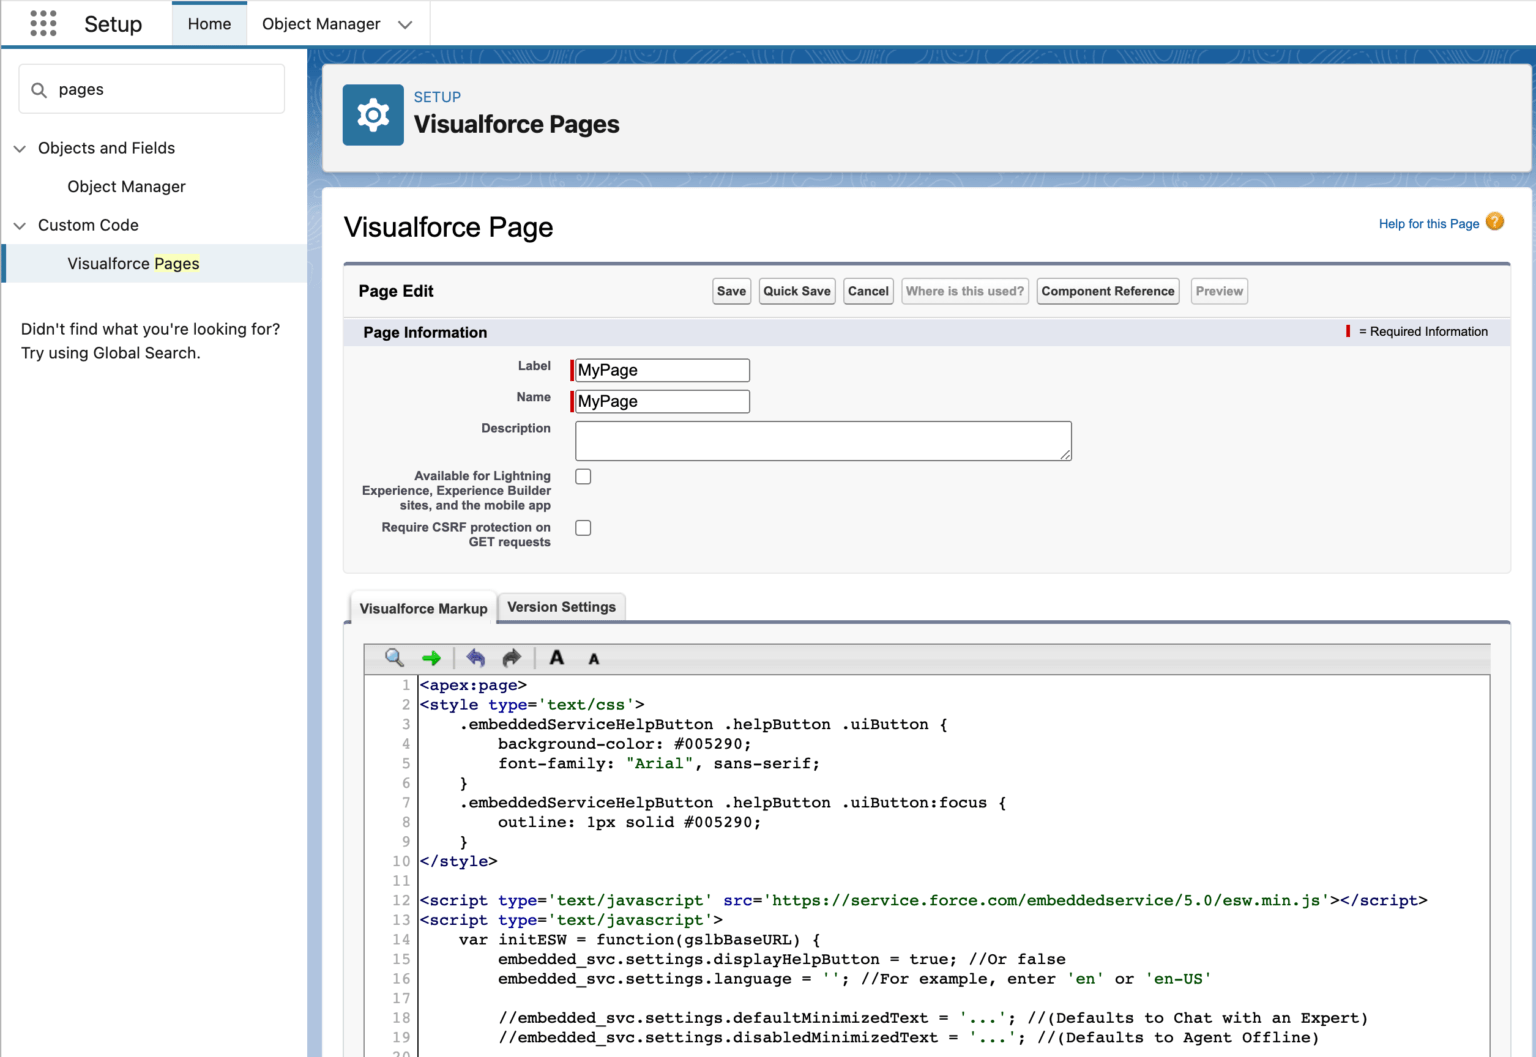Increase editor font size with the large A icon
Viewport: 1536px width, 1057px height.
pyautogui.click(x=557, y=658)
